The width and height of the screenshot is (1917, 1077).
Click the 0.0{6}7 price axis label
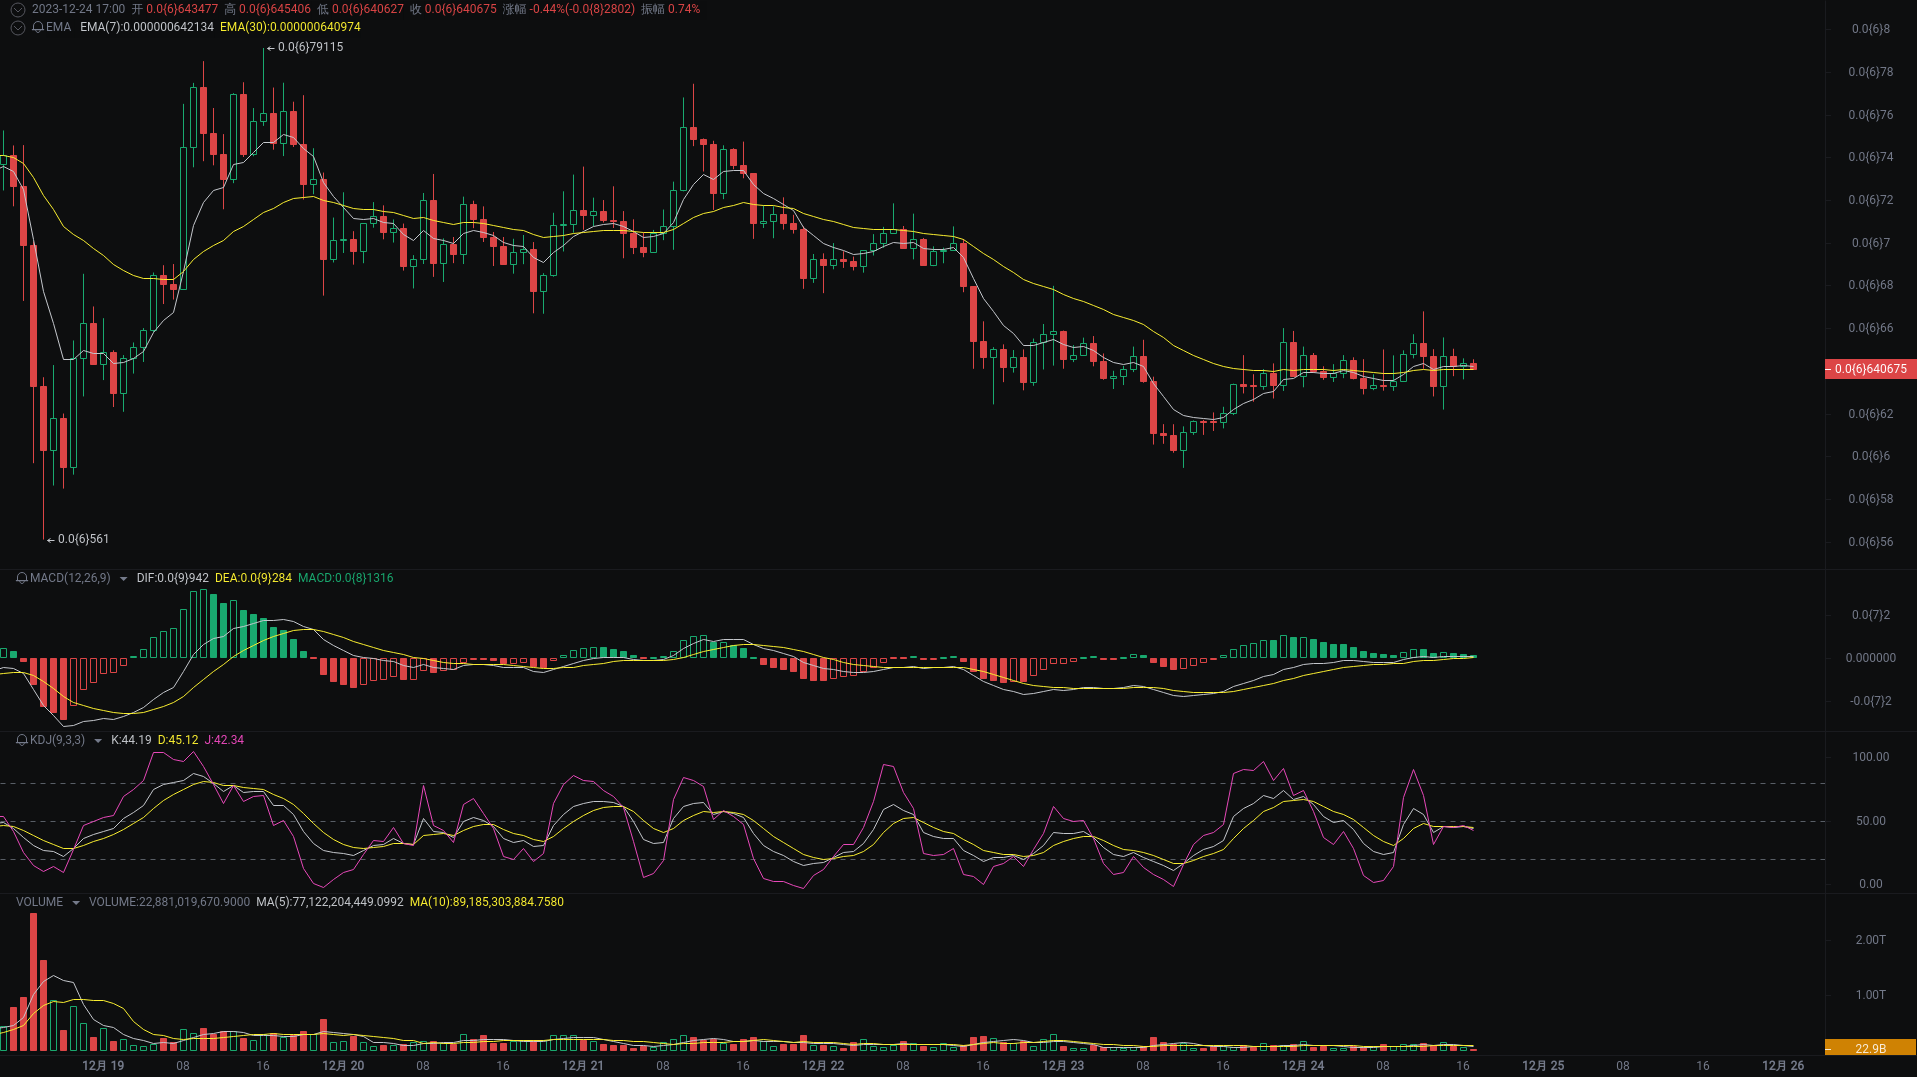1870,243
